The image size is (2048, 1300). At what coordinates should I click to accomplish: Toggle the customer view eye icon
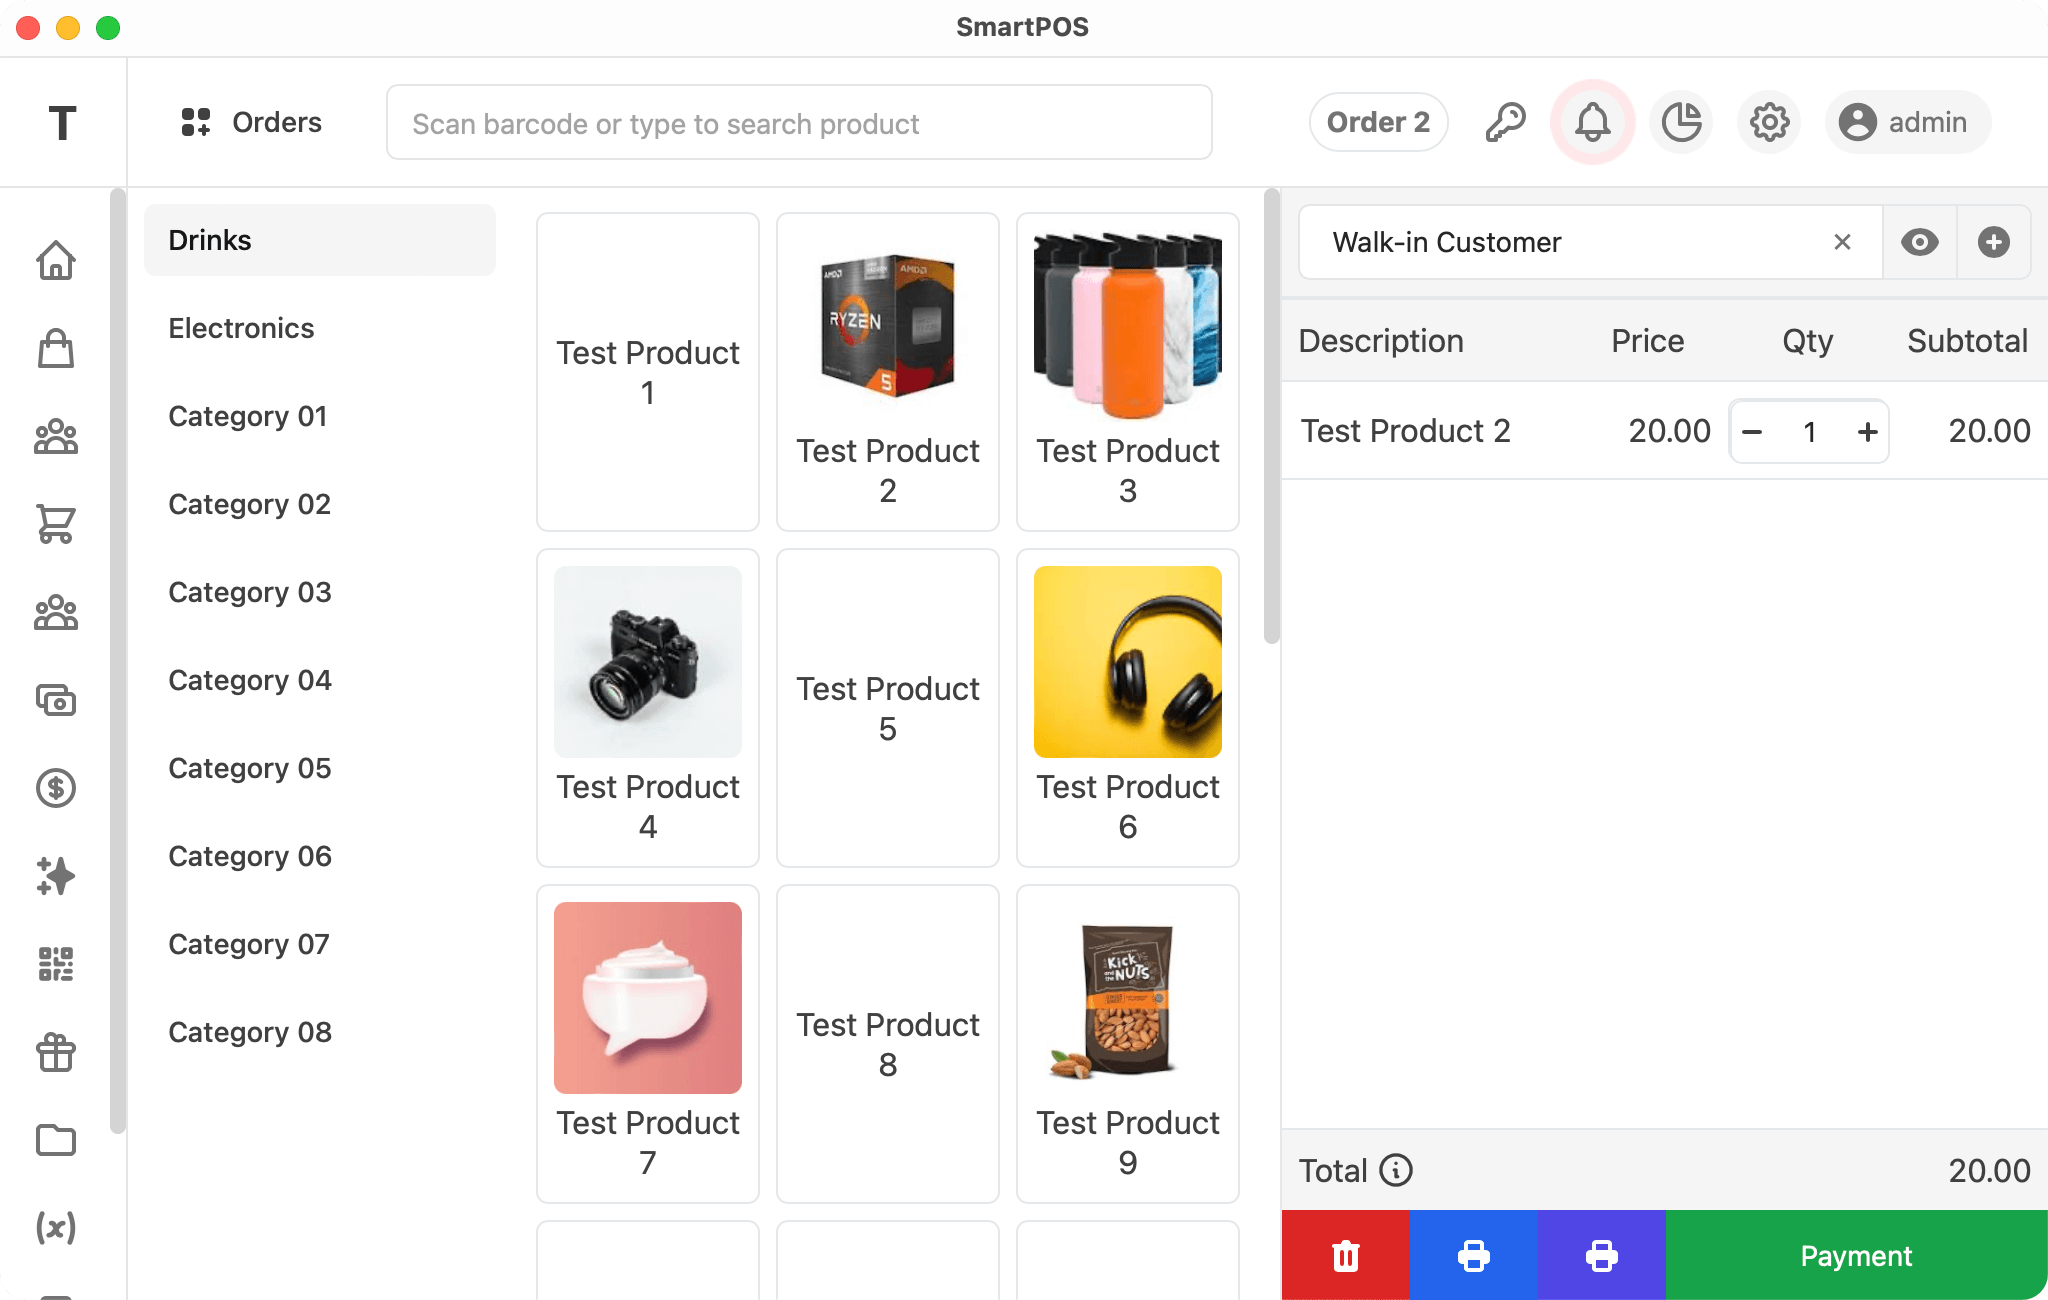point(1919,242)
